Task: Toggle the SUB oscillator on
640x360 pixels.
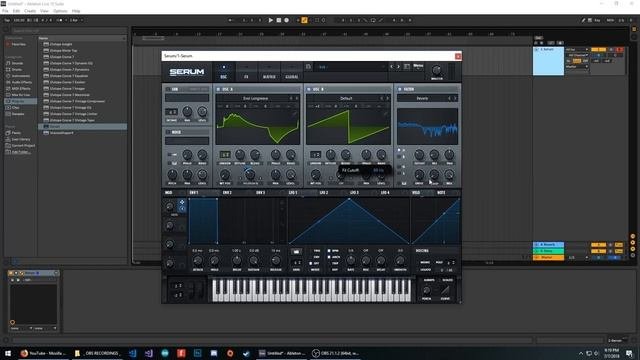Action: click(x=168, y=89)
